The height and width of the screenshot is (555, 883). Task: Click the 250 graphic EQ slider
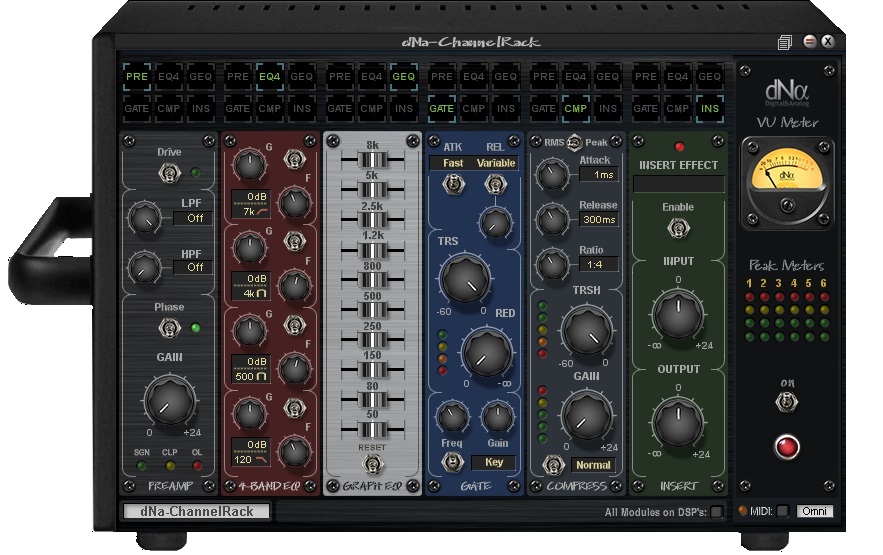click(372, 340)
